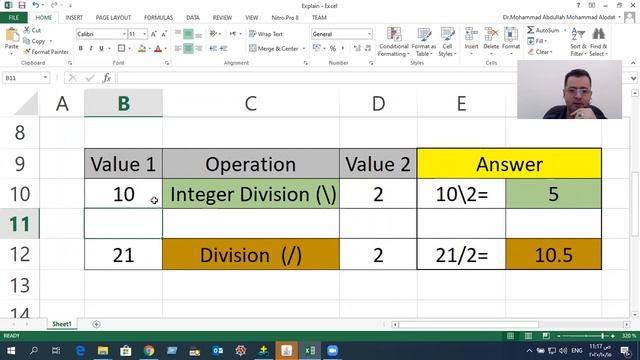Screen dimensions: 640x360
Task: Apply the cell Borders button
Action: (x=121, y=49)
